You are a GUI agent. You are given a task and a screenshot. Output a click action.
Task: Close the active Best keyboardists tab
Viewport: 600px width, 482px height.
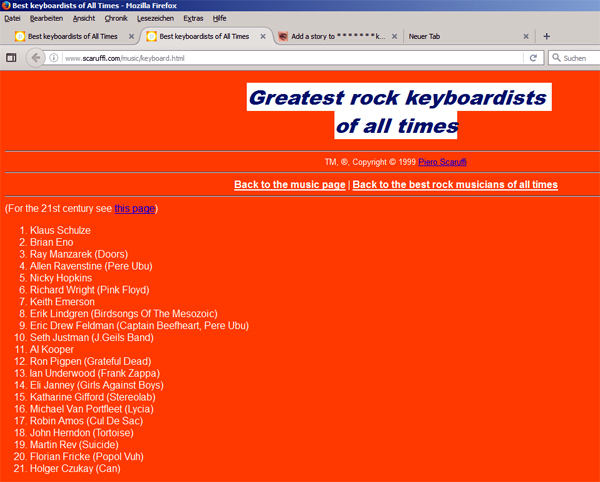pos(263,36)
